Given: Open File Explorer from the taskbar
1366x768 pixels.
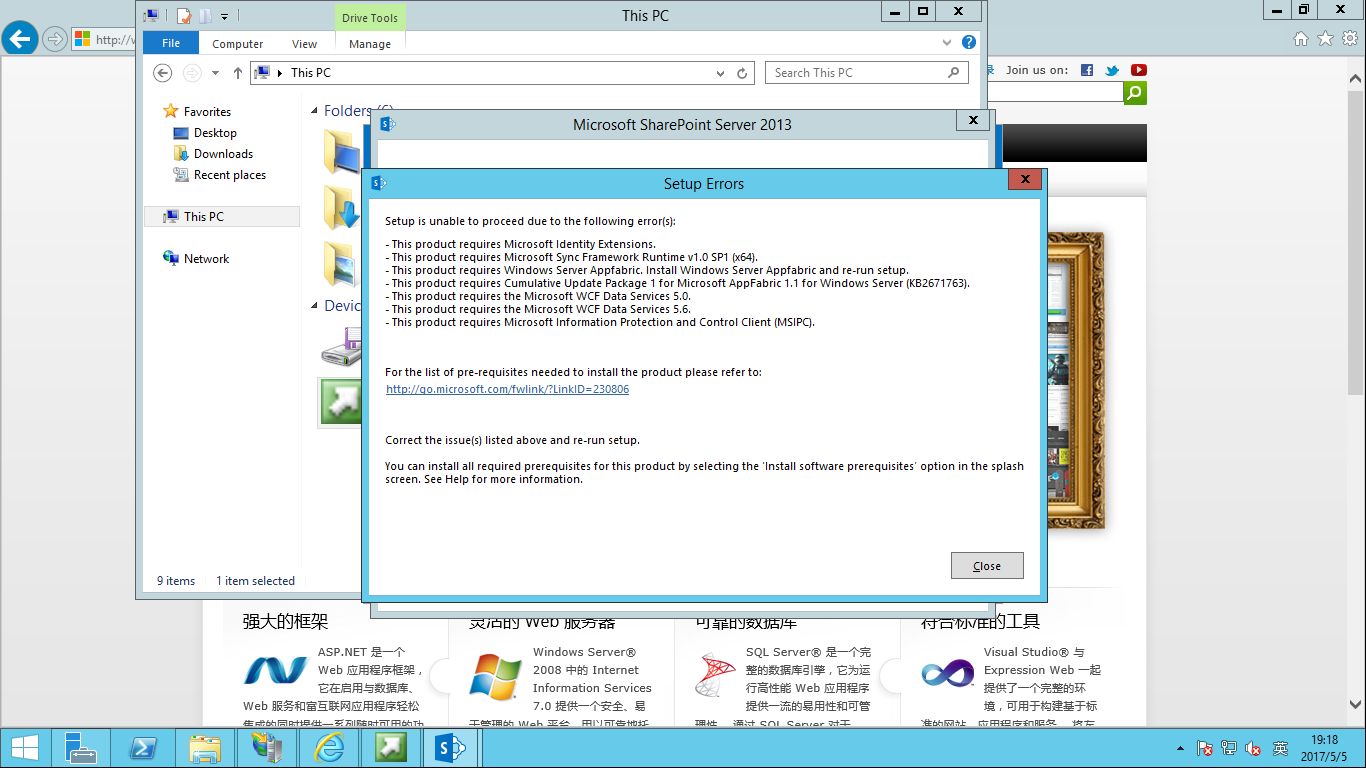Looking at the screenshot, I should pos(205,748).
